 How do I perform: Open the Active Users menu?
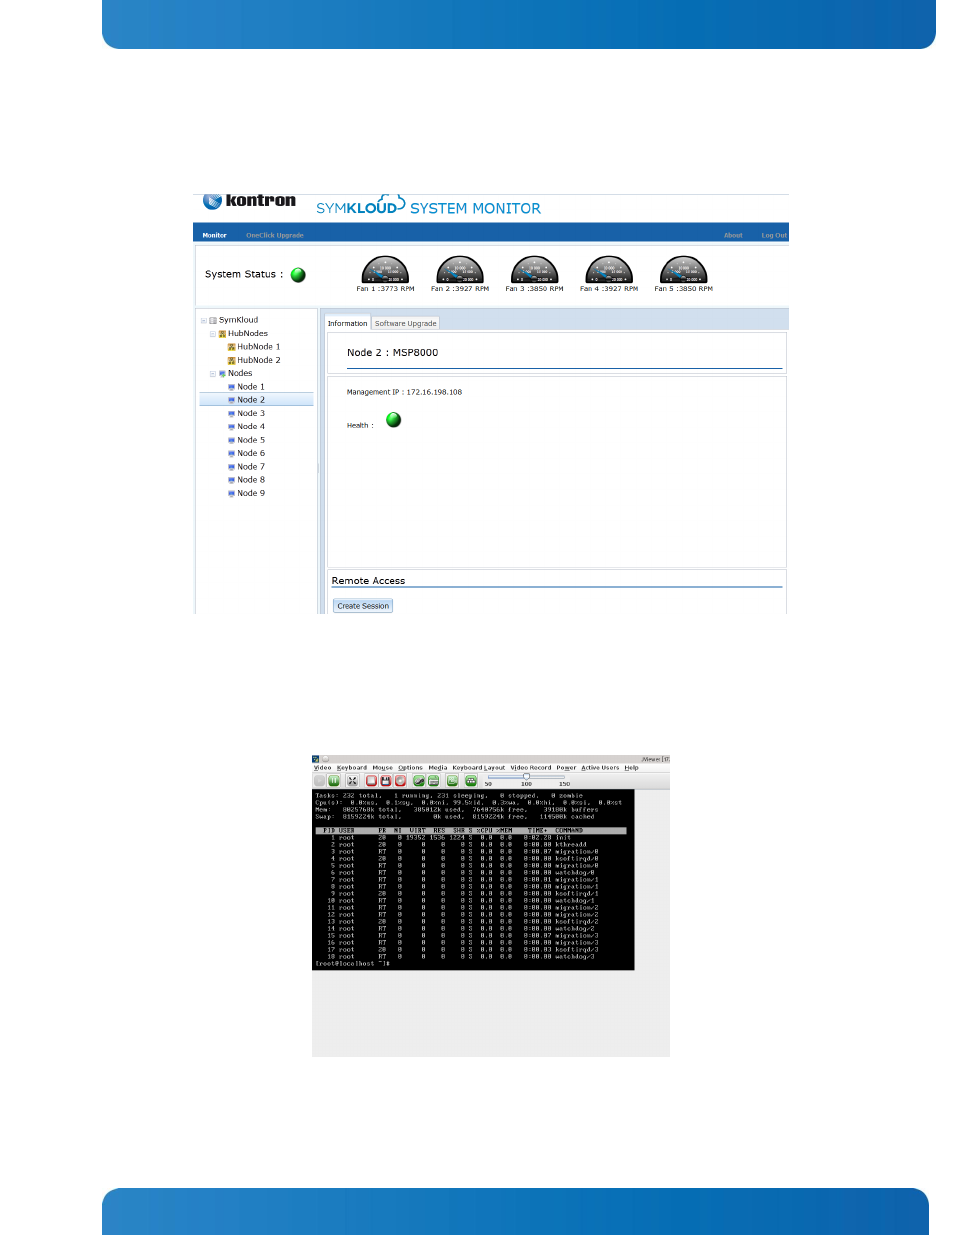click(x=600, y=768)
